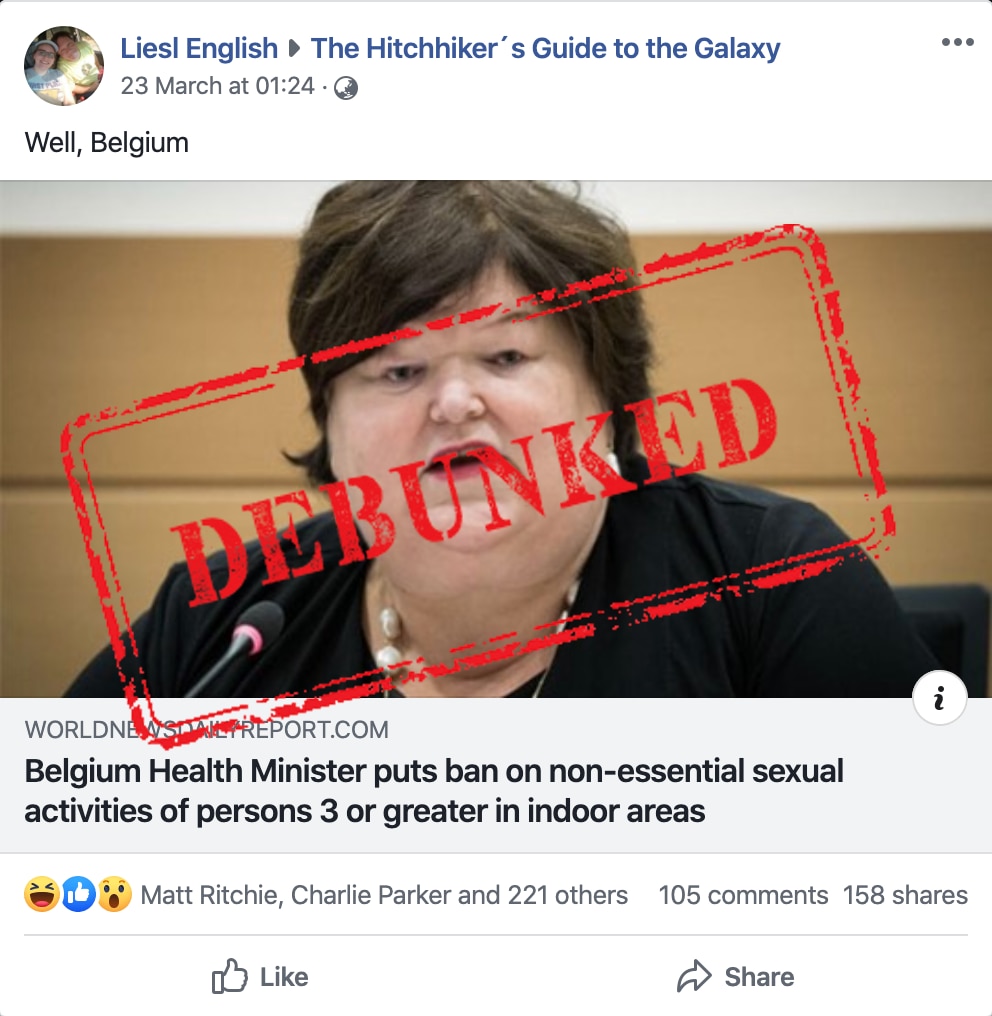This screenshot has height=1016, width=992.
Task: View the 158 shares list
Action: 905,895
